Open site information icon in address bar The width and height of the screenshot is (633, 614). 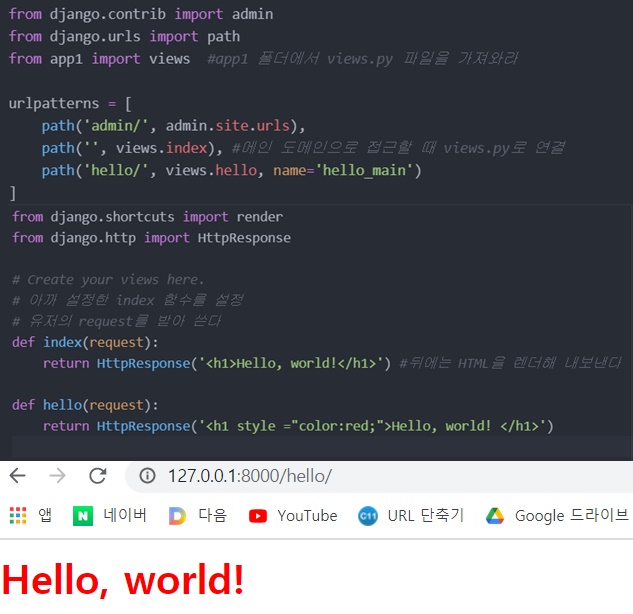click(147, 476)
